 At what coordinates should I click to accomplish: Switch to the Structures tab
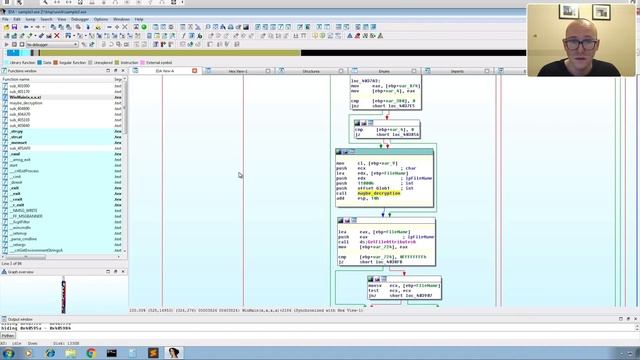click(311, 71)
